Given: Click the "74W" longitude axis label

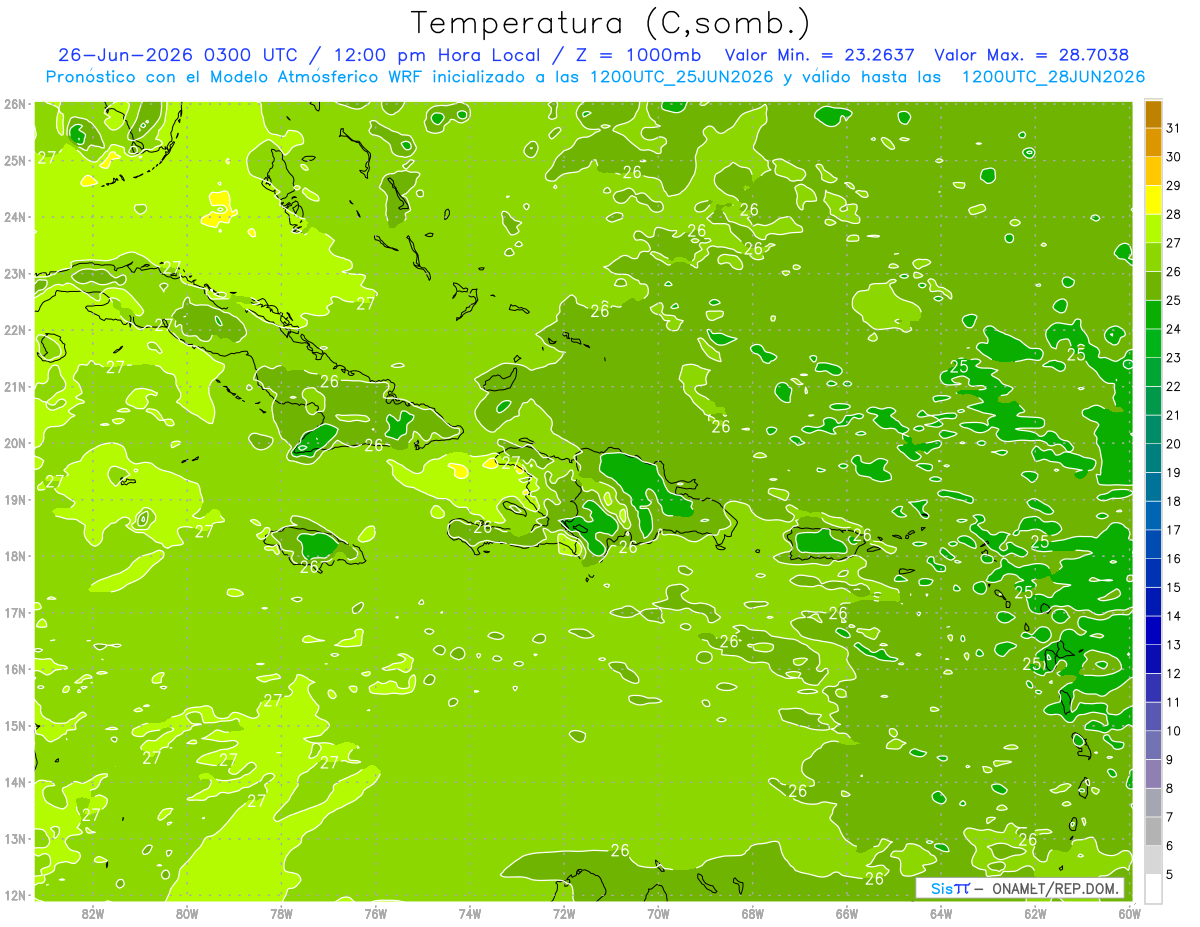Looking at the screenshot, I should point(469,913).
